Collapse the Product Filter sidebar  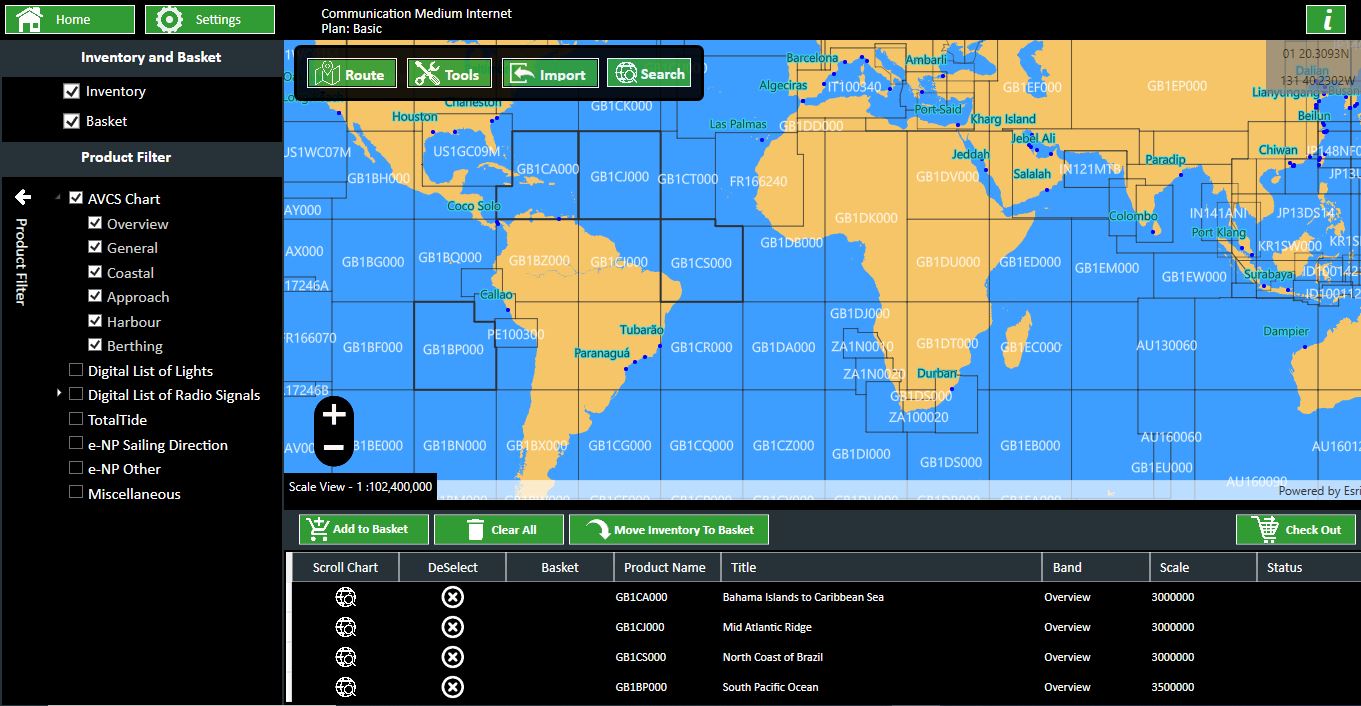click(21, 198)
